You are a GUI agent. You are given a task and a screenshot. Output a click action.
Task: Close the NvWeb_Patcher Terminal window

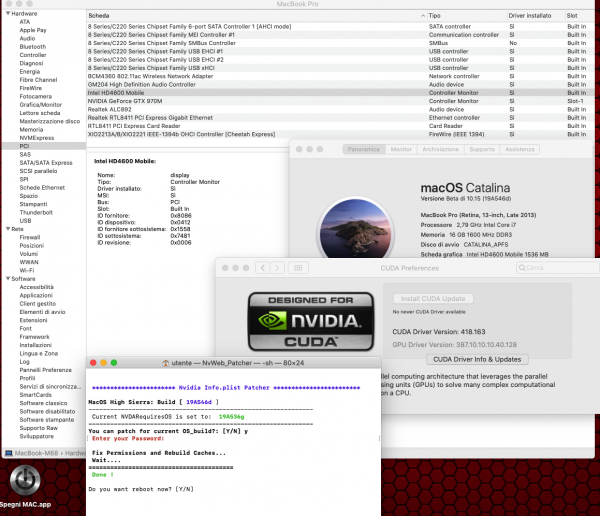93,363
